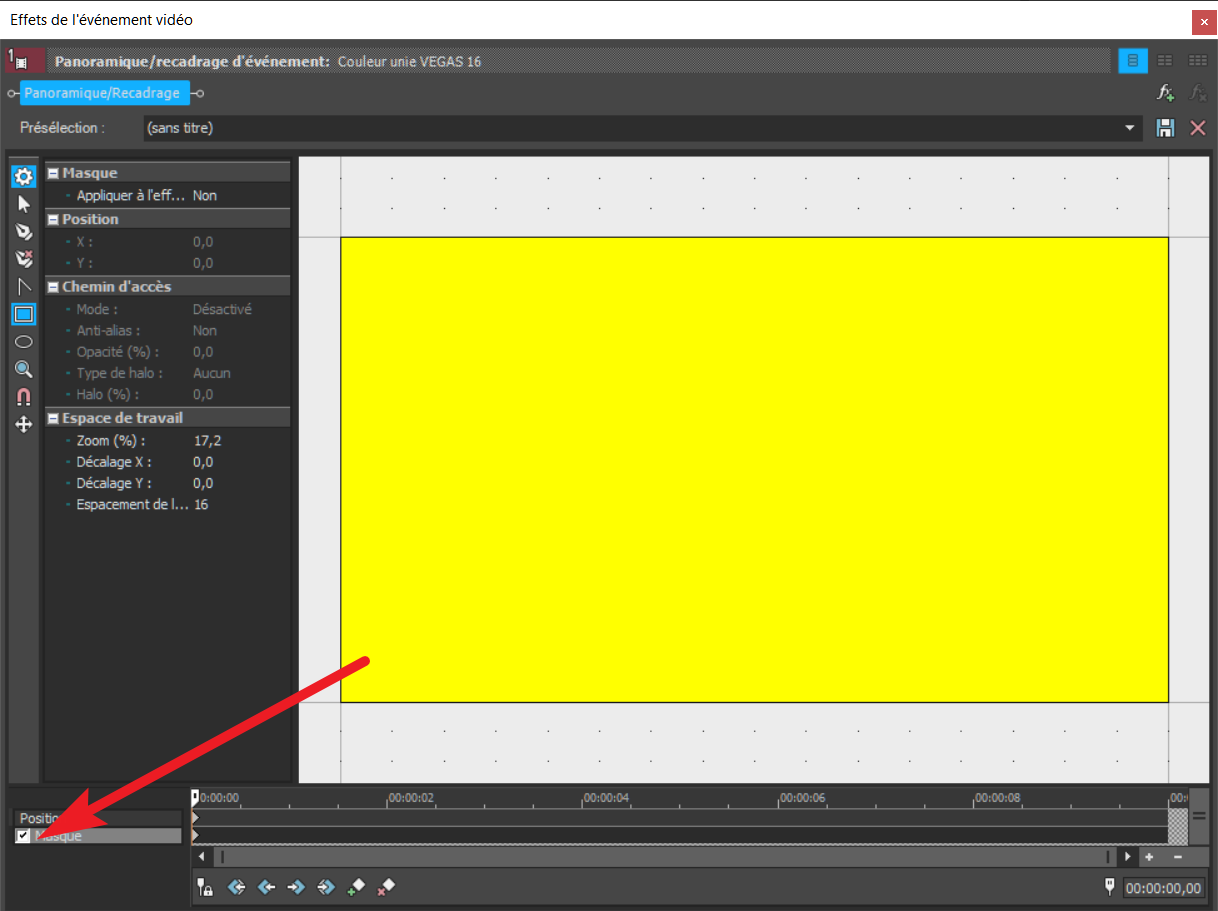Screen dimensions: 1218x911
Task: Click the Type de halo value Aucun
Action: pos(212,373)
